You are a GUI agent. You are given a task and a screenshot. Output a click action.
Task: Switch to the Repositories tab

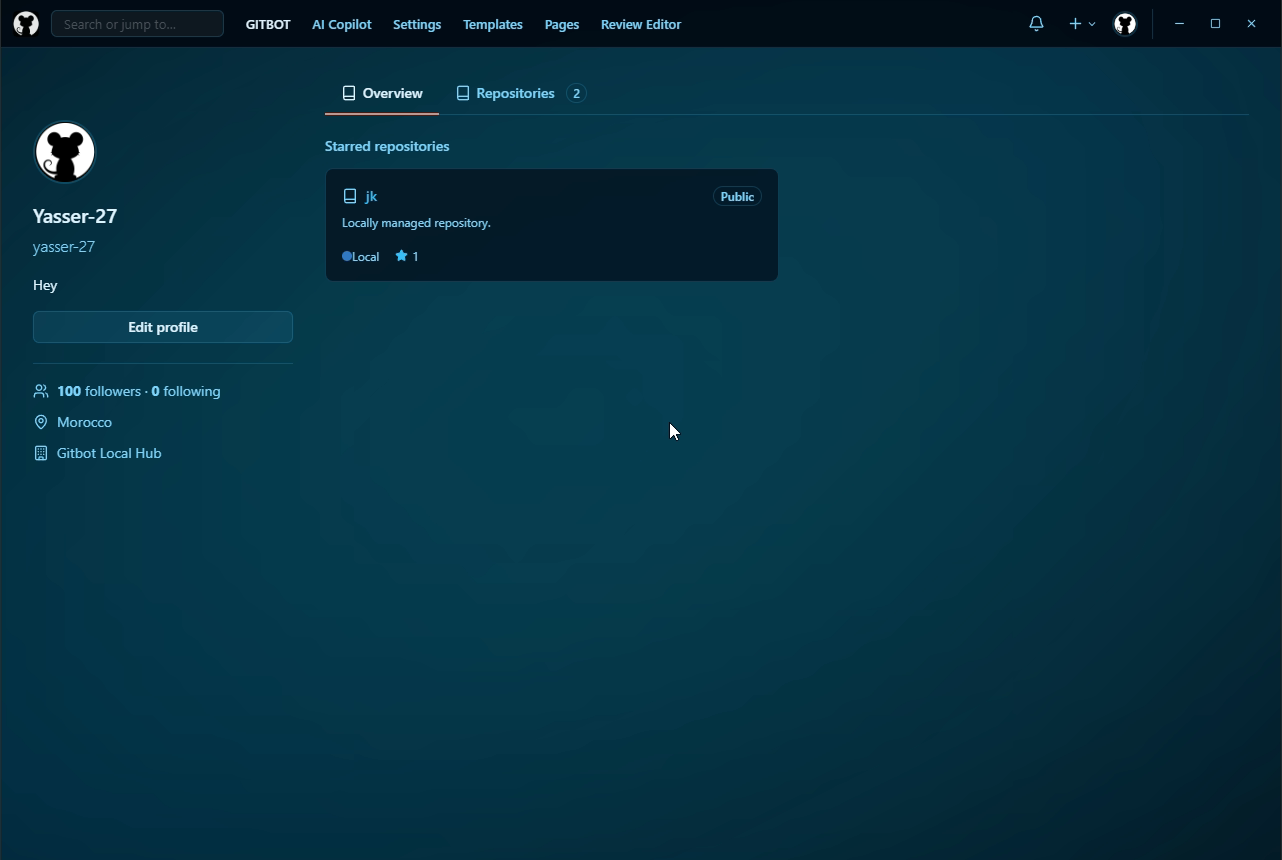[x=514, y=93]
